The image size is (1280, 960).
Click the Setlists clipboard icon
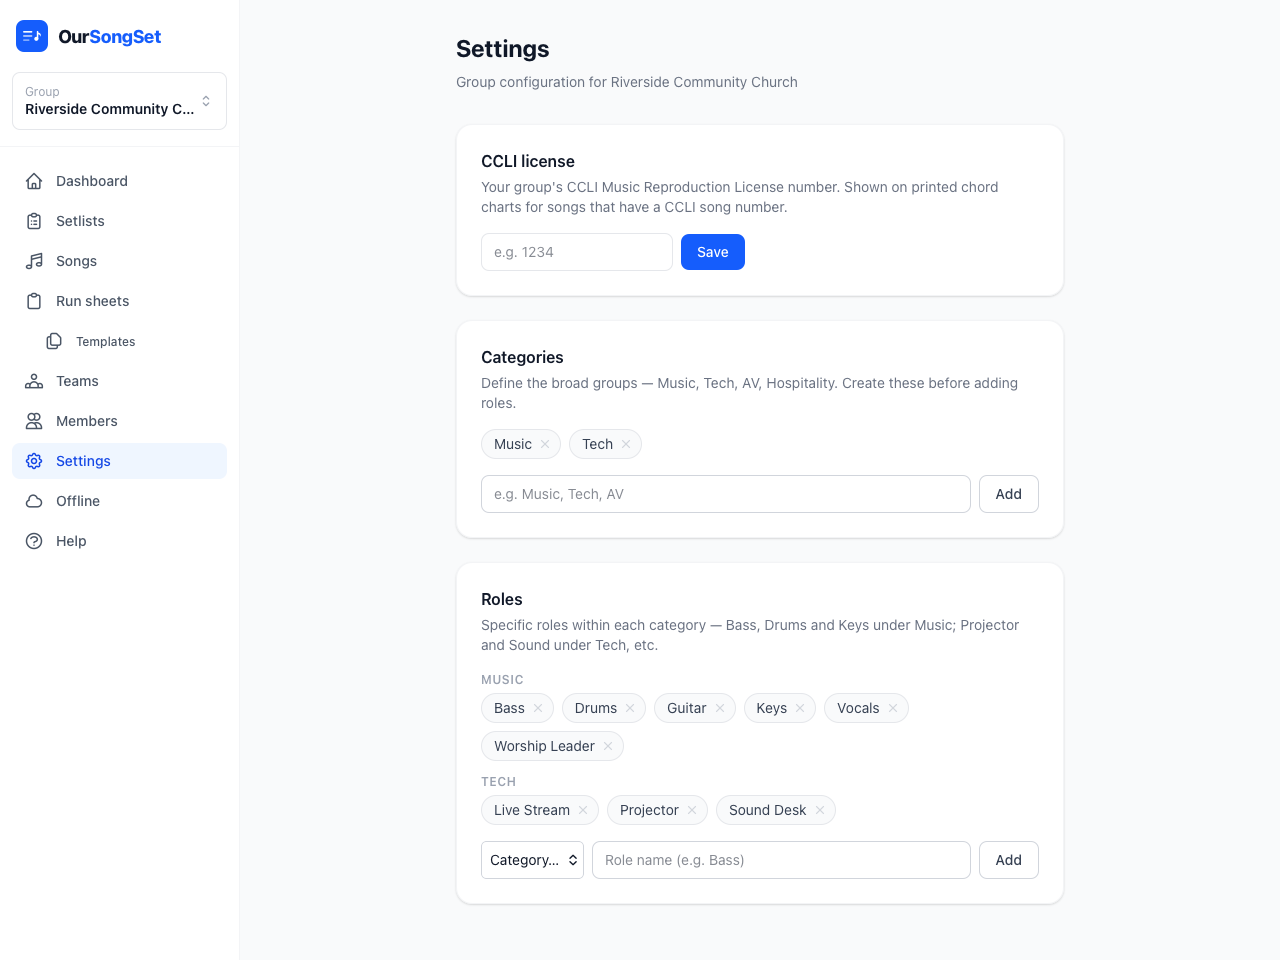(34, 221)
